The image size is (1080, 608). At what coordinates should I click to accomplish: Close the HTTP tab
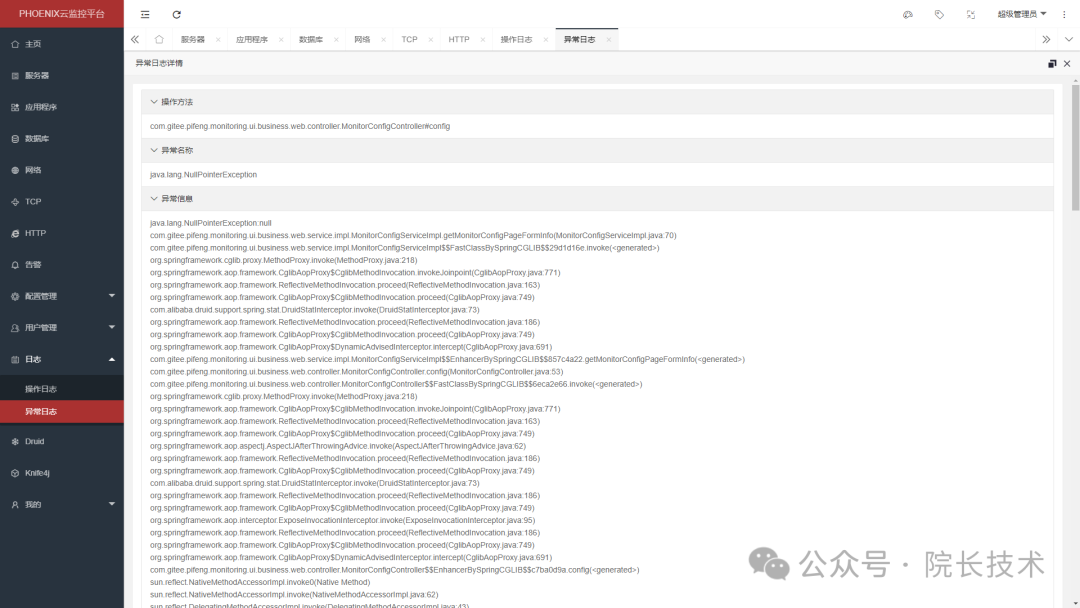click(x=483, y=40)
